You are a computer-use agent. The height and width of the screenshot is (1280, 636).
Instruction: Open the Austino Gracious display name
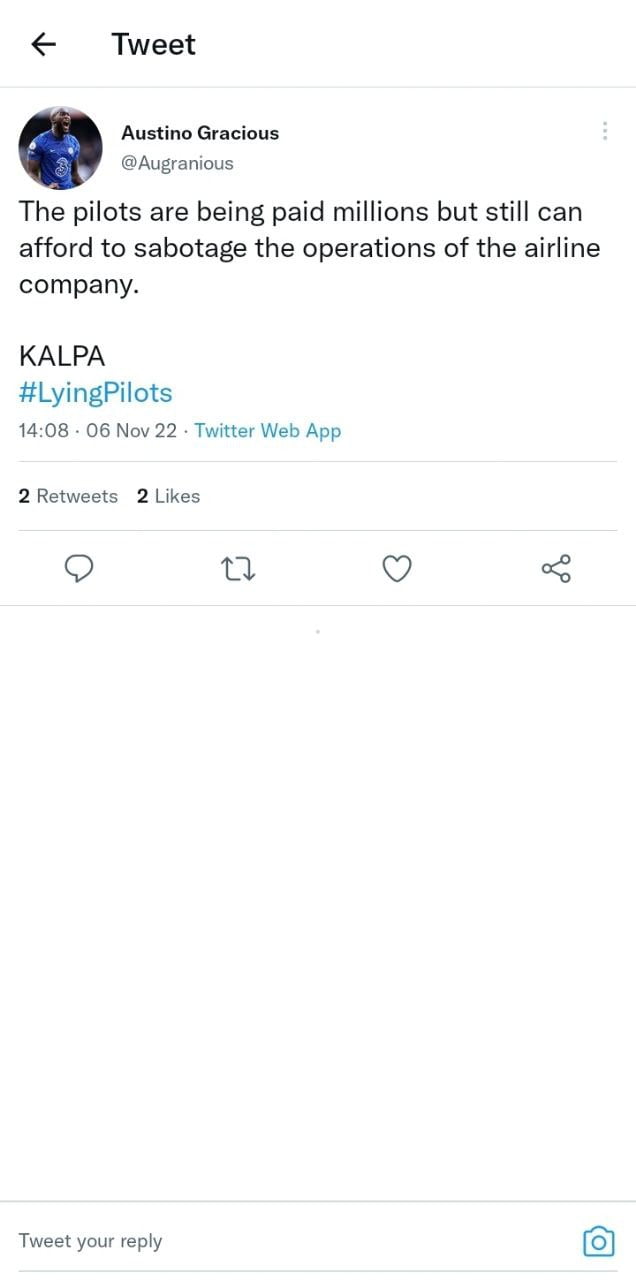200,133
